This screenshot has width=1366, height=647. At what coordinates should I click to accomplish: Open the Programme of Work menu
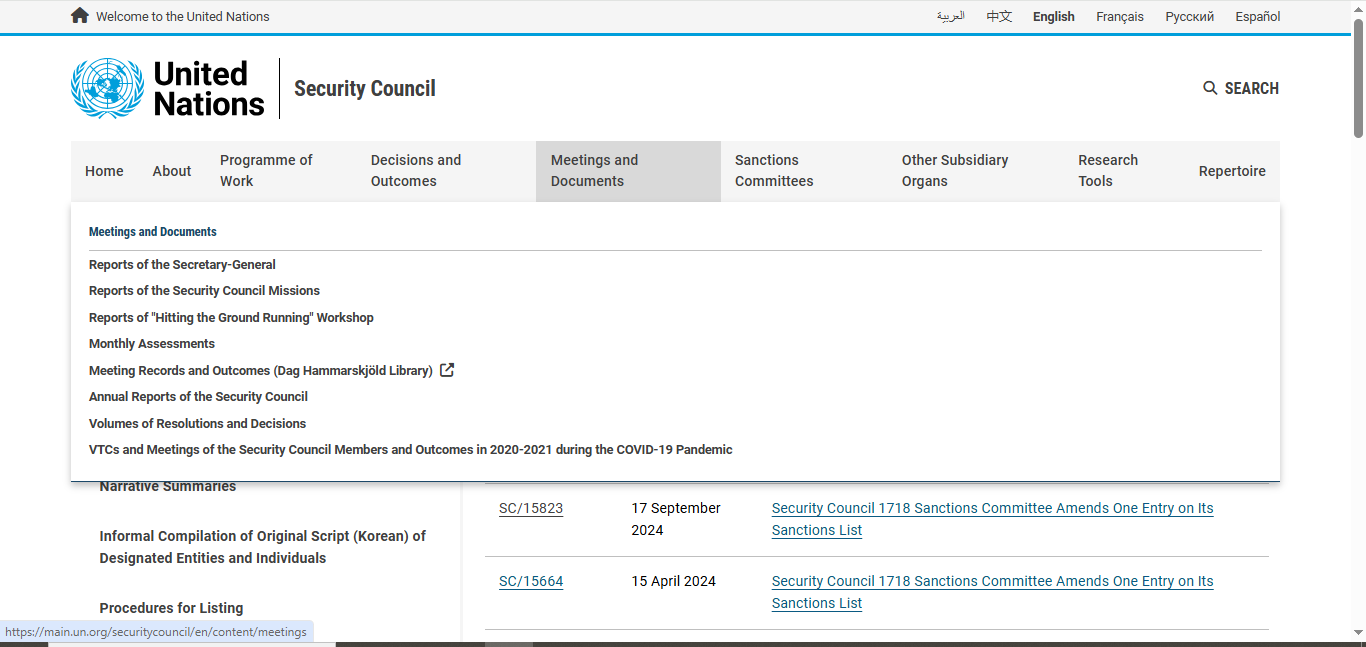pyautogui.click(x=266, y=171)
